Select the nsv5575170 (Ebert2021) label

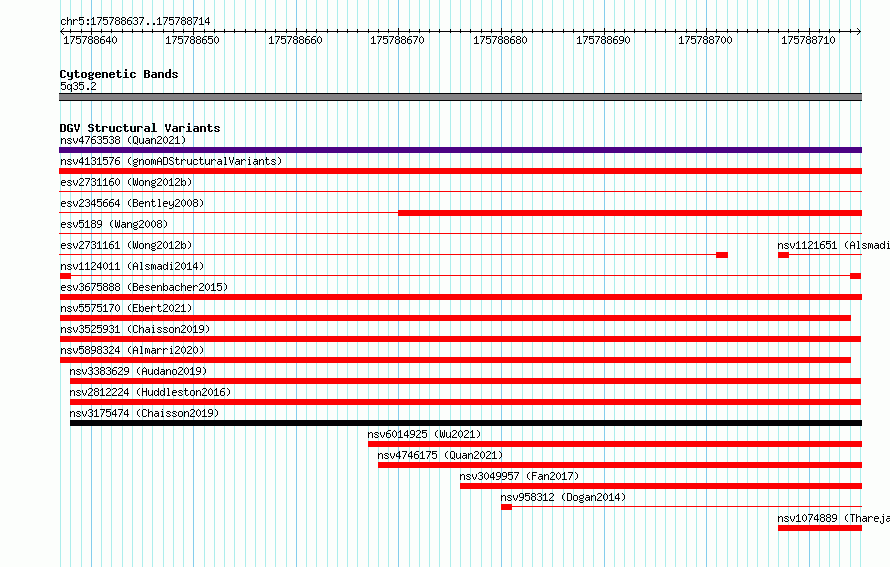click(x=126, y=308)
